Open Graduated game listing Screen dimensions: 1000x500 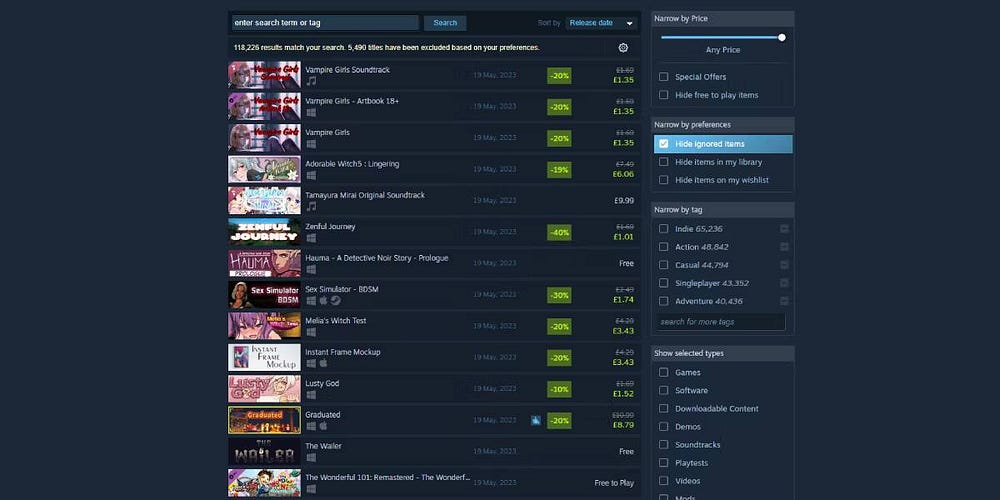tap(434, 420)
